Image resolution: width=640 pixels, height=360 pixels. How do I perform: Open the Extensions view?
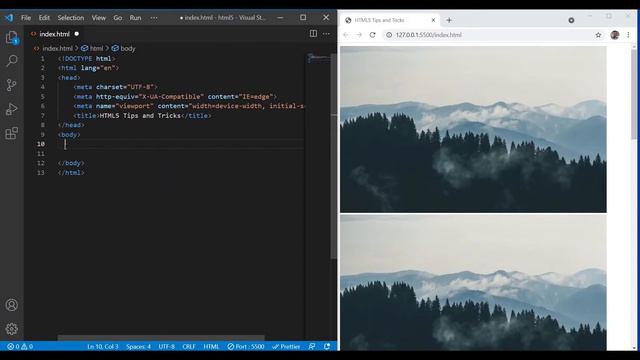(11, 133)
